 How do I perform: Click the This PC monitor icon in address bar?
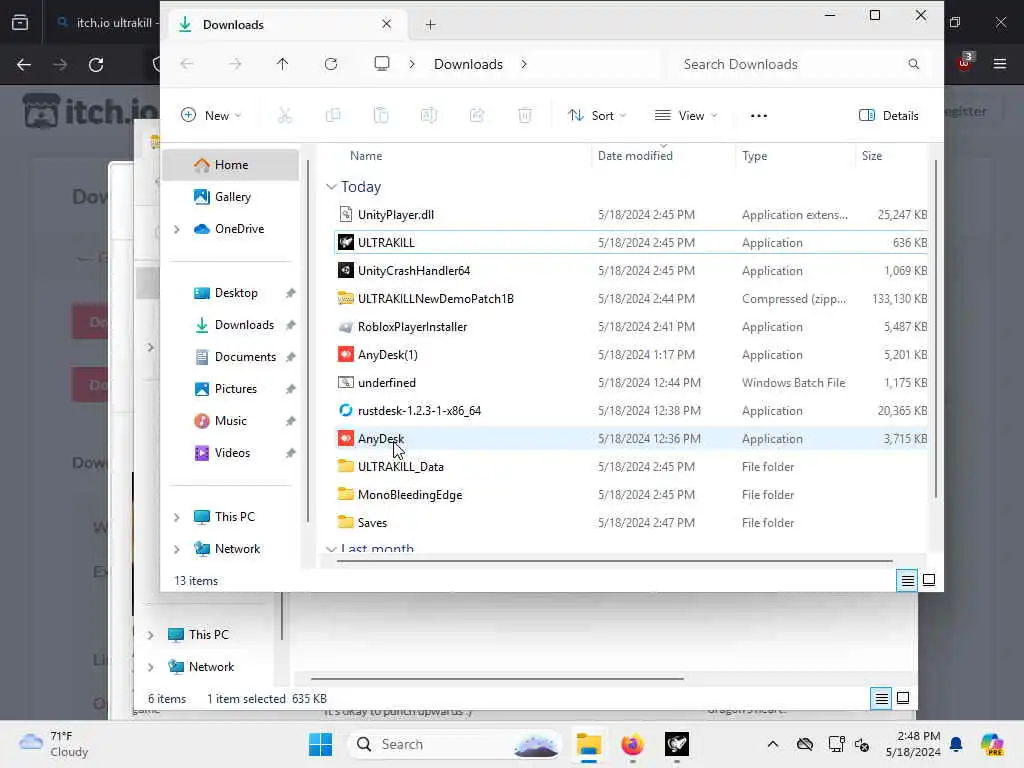(x=382, y=63)
